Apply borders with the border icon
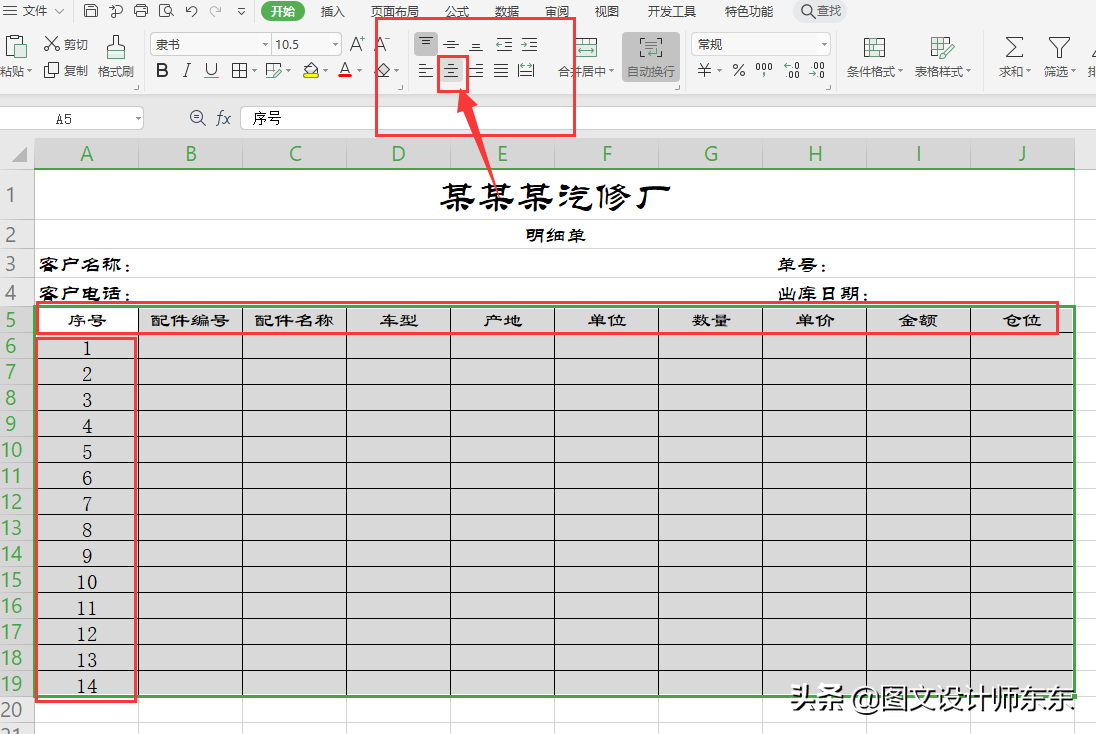The height and width of the screenshot is (734, 1096). (239, 71)
